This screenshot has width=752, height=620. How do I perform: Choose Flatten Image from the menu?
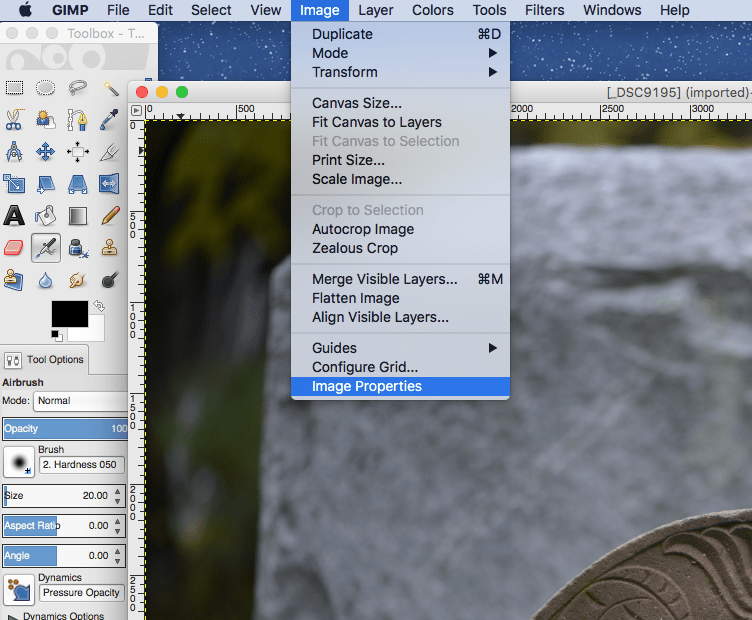400,298
